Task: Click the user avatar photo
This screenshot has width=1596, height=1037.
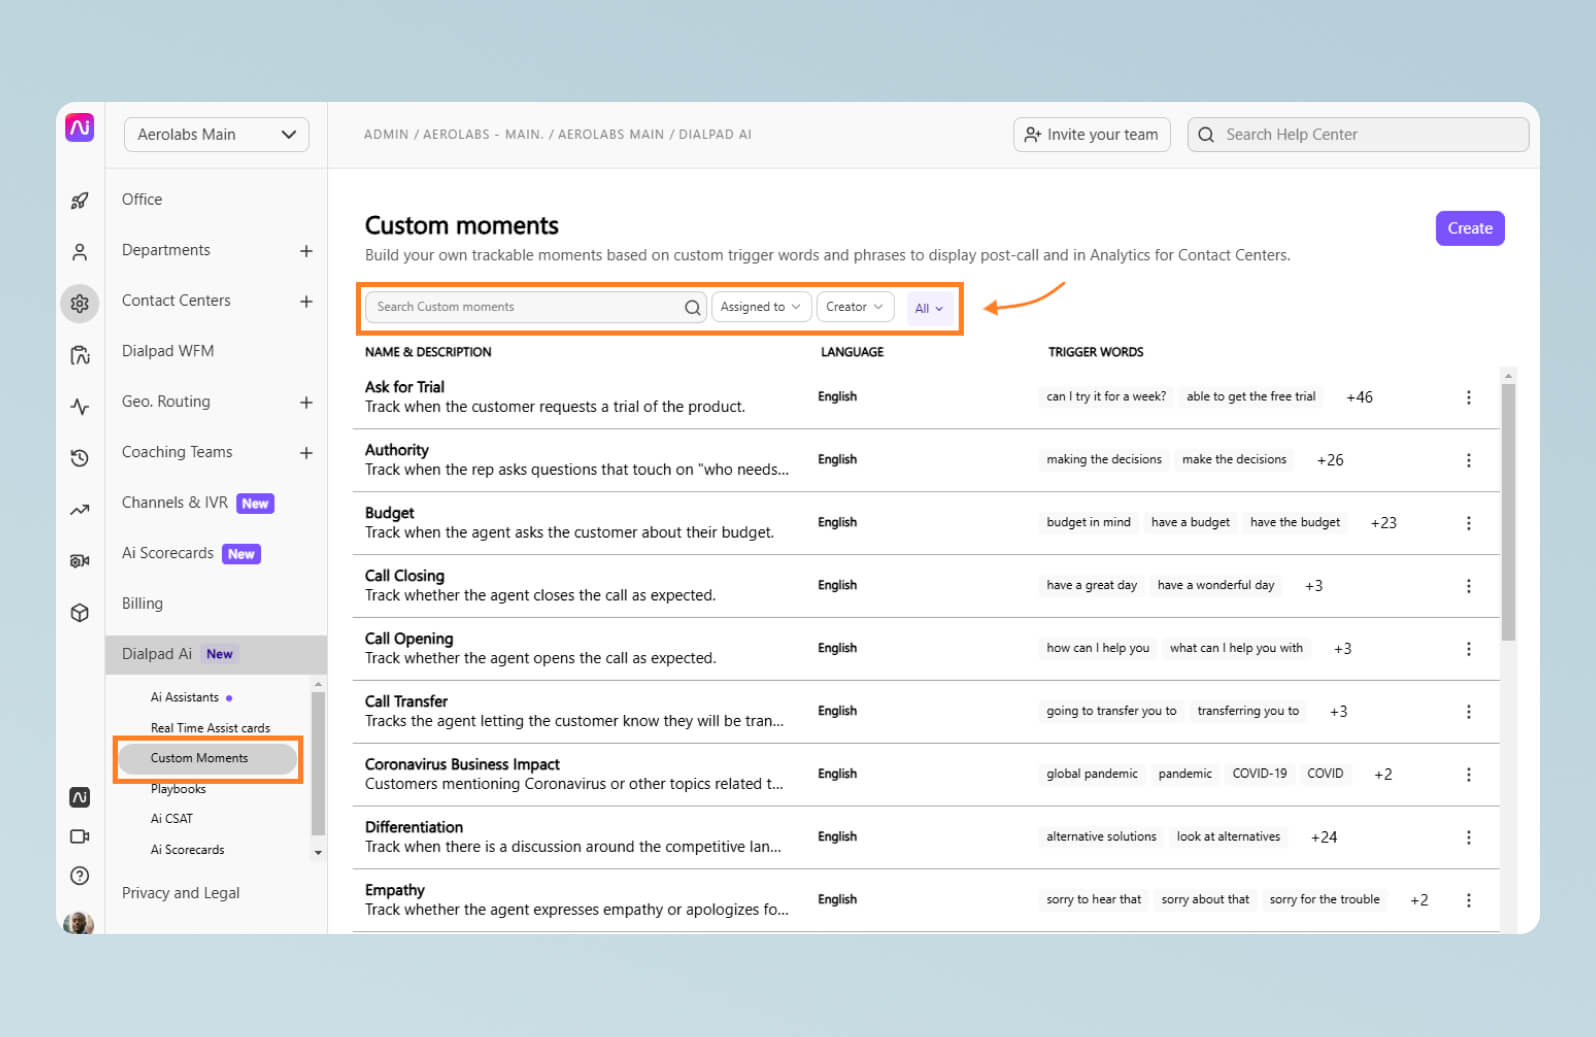Action: (x=79, y=922)
